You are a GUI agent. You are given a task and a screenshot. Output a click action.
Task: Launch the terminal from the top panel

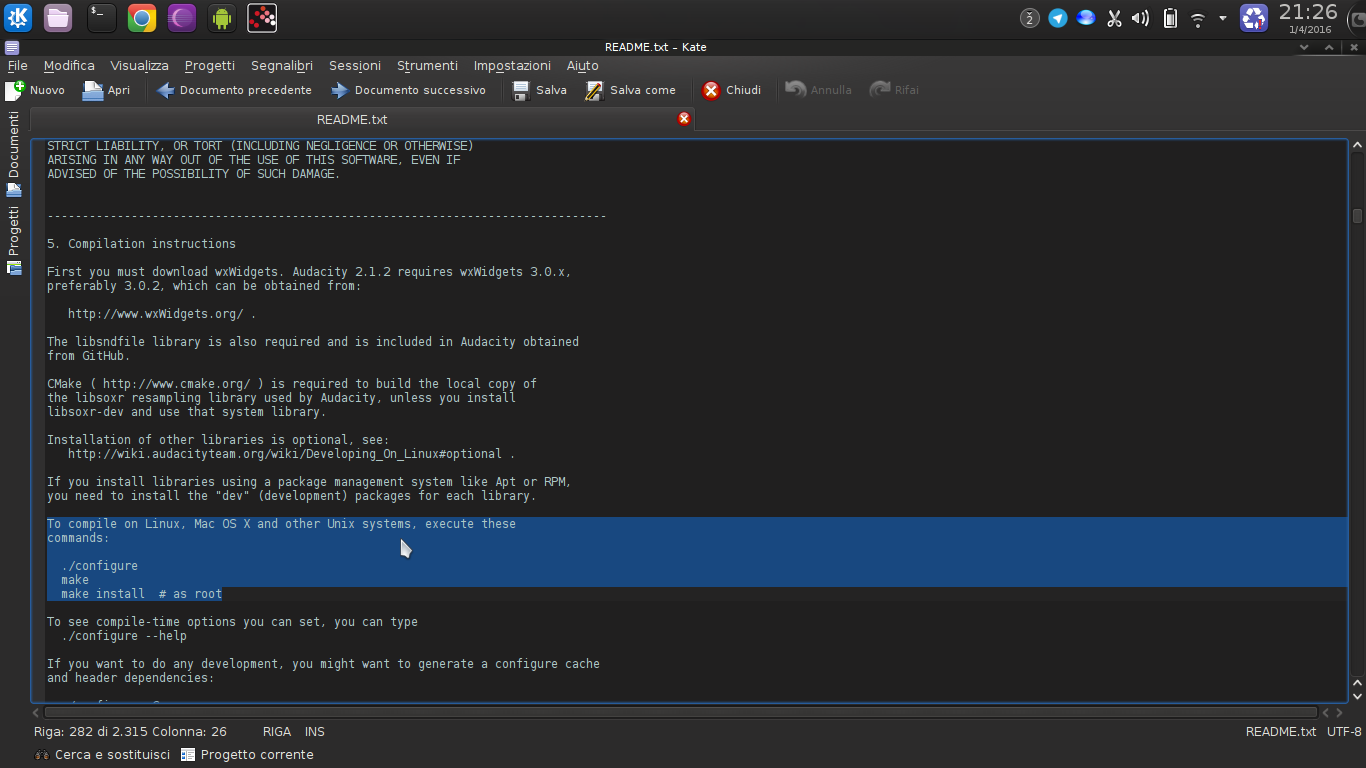[99, 17]
